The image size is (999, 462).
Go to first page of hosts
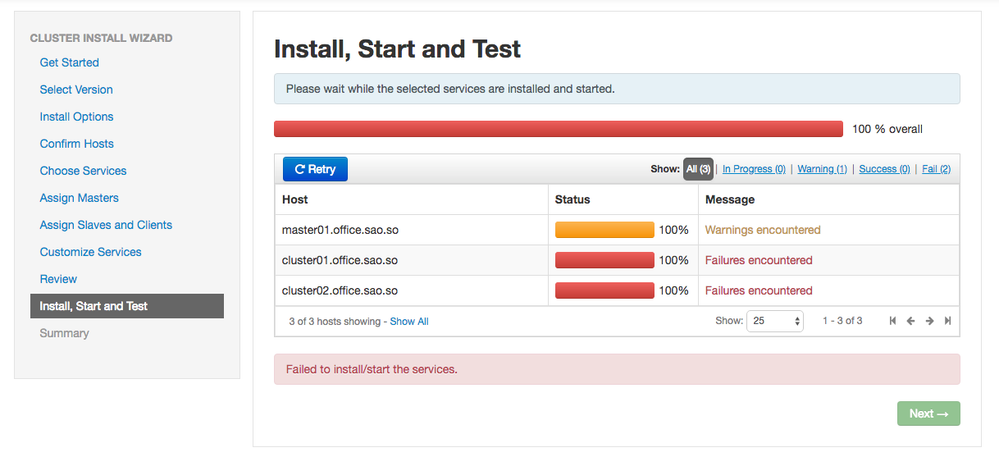pyautogui.click(x=892, y=321)
